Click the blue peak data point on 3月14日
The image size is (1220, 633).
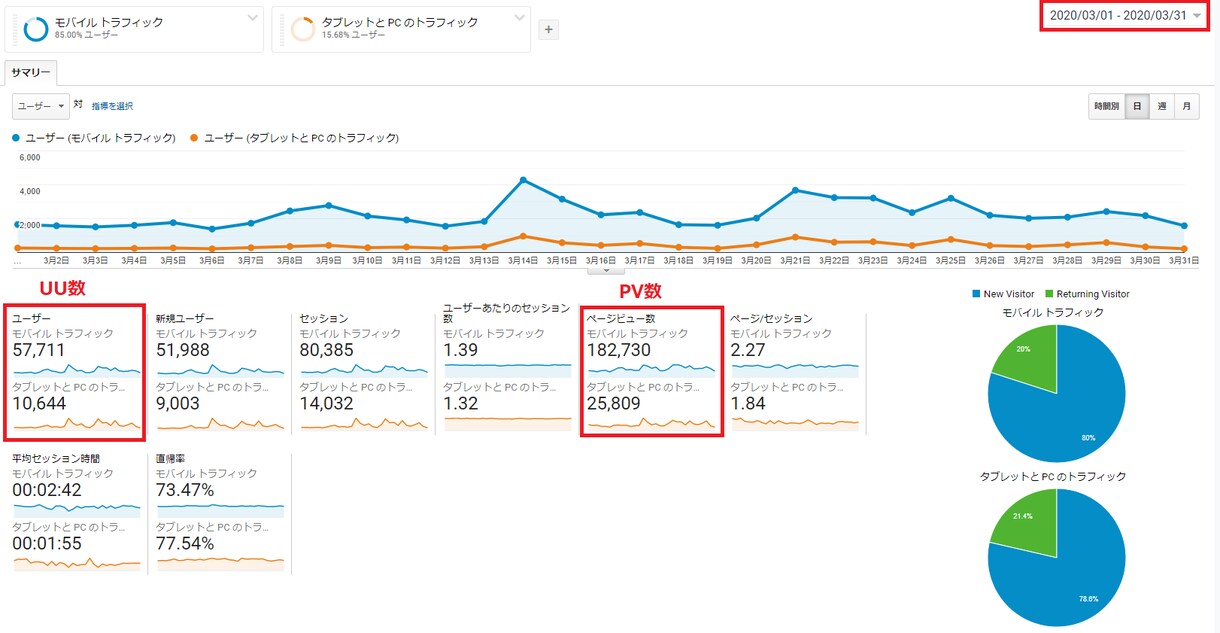click(x=523, y=180)
